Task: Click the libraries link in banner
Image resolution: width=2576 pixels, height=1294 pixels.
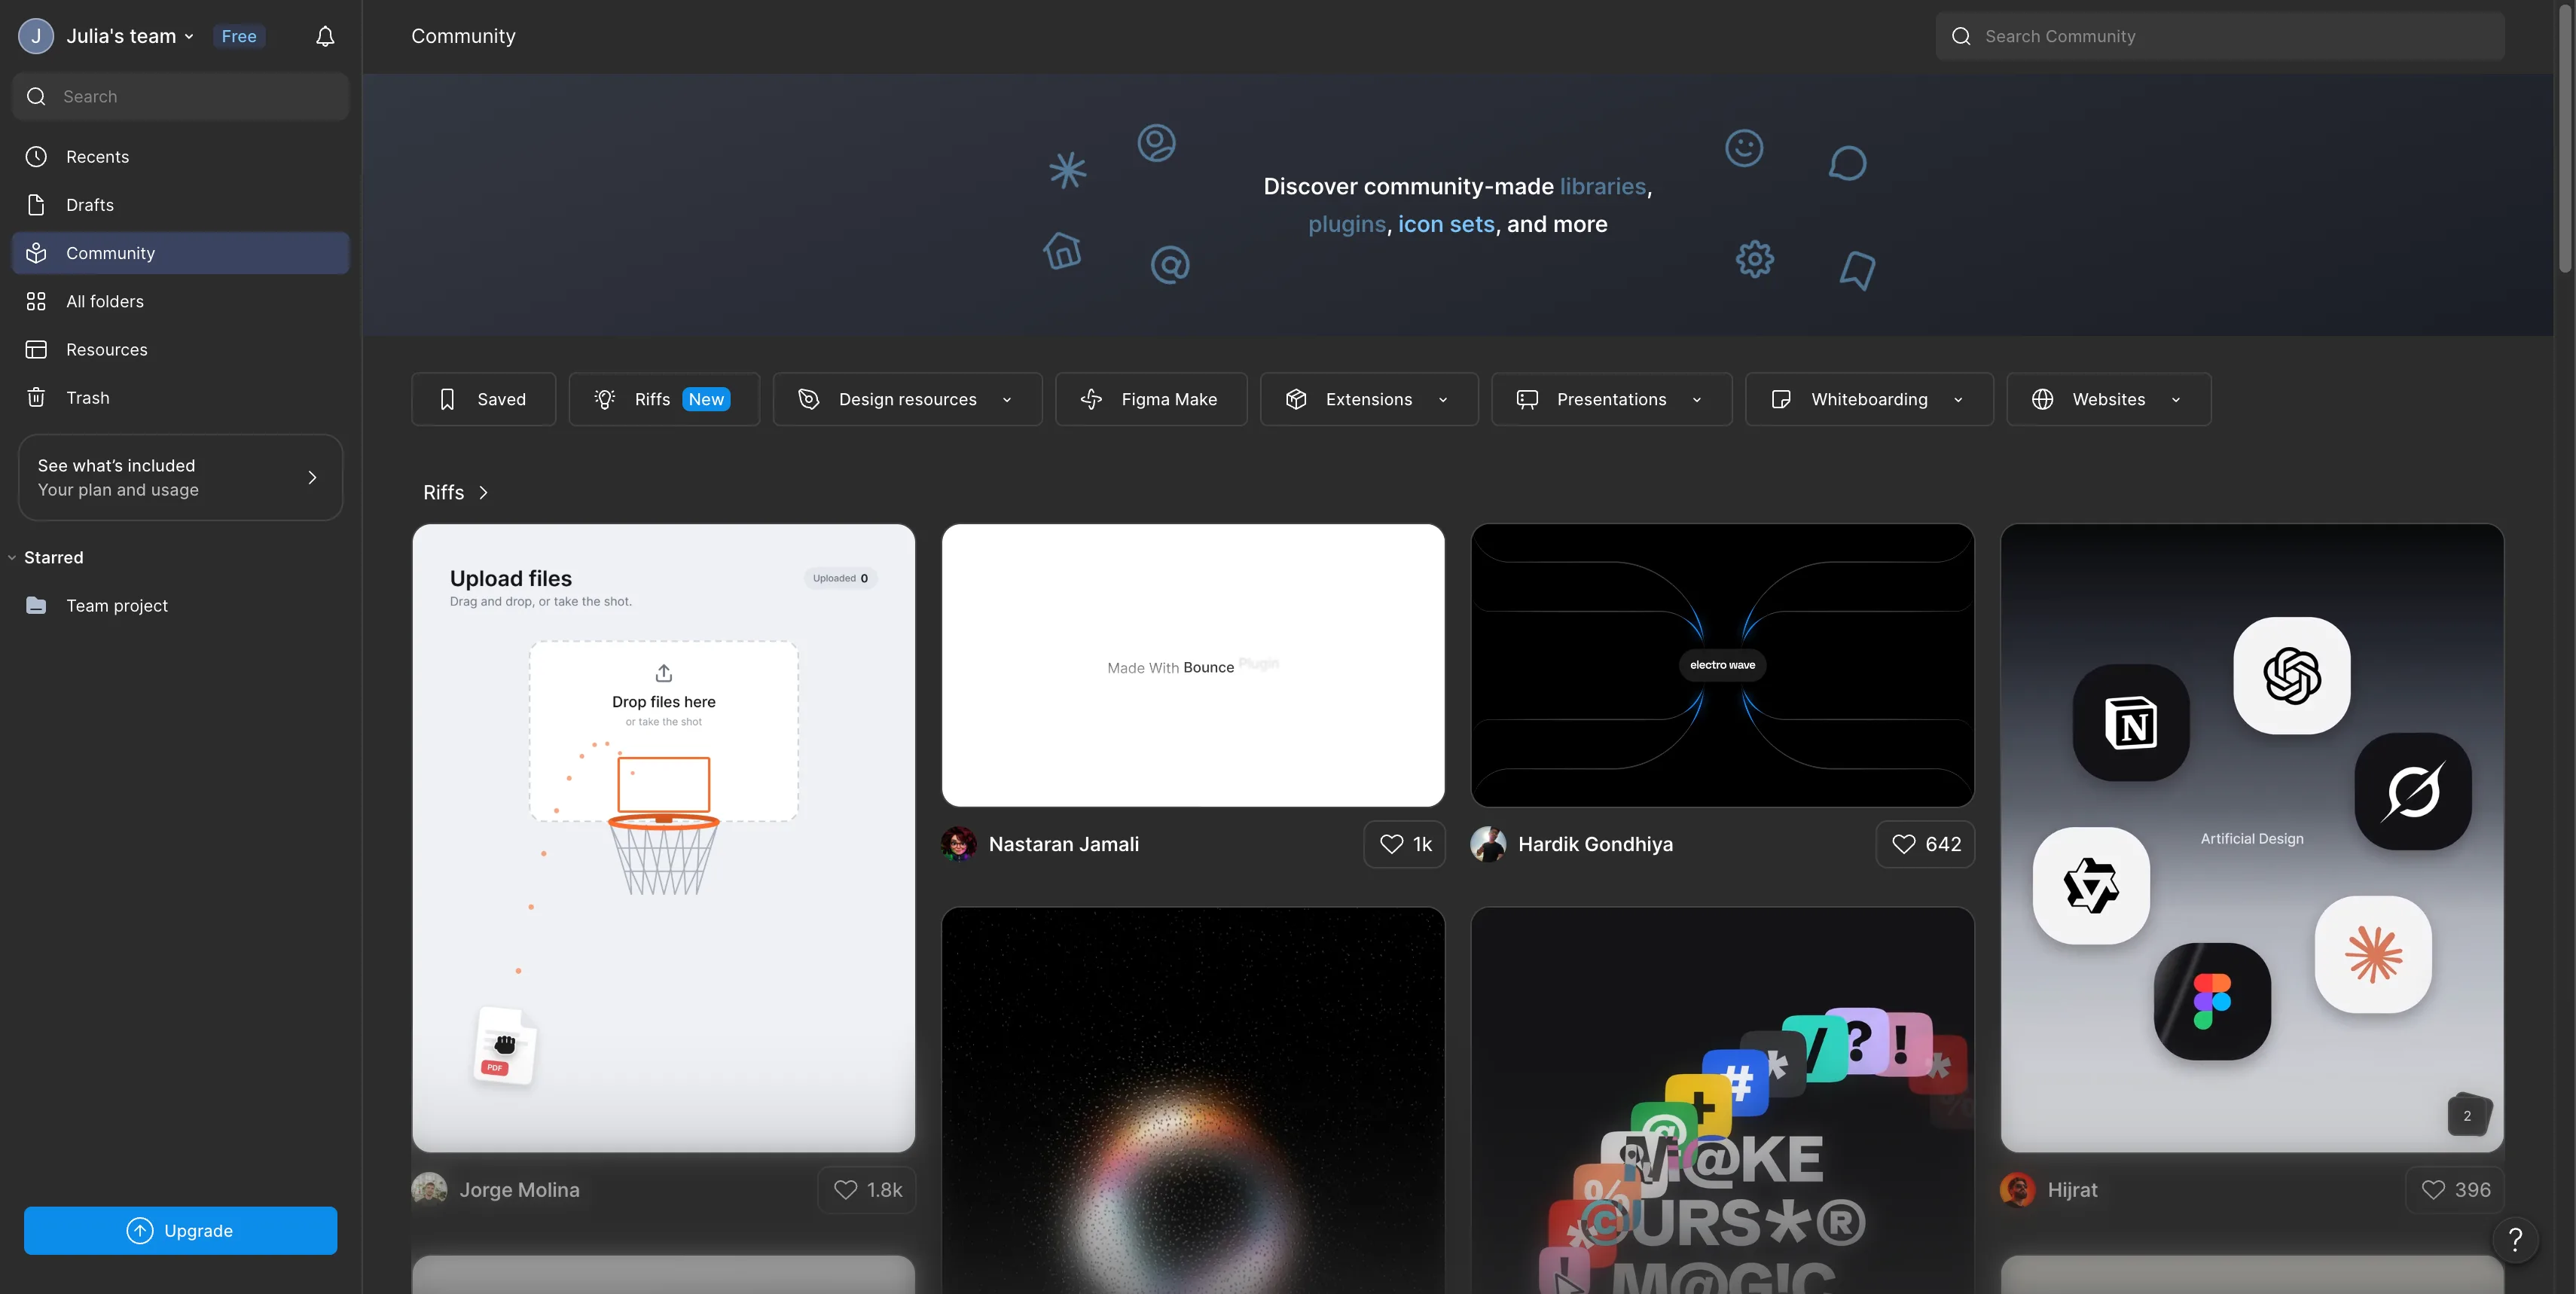Action: [x=1602, y=186]
